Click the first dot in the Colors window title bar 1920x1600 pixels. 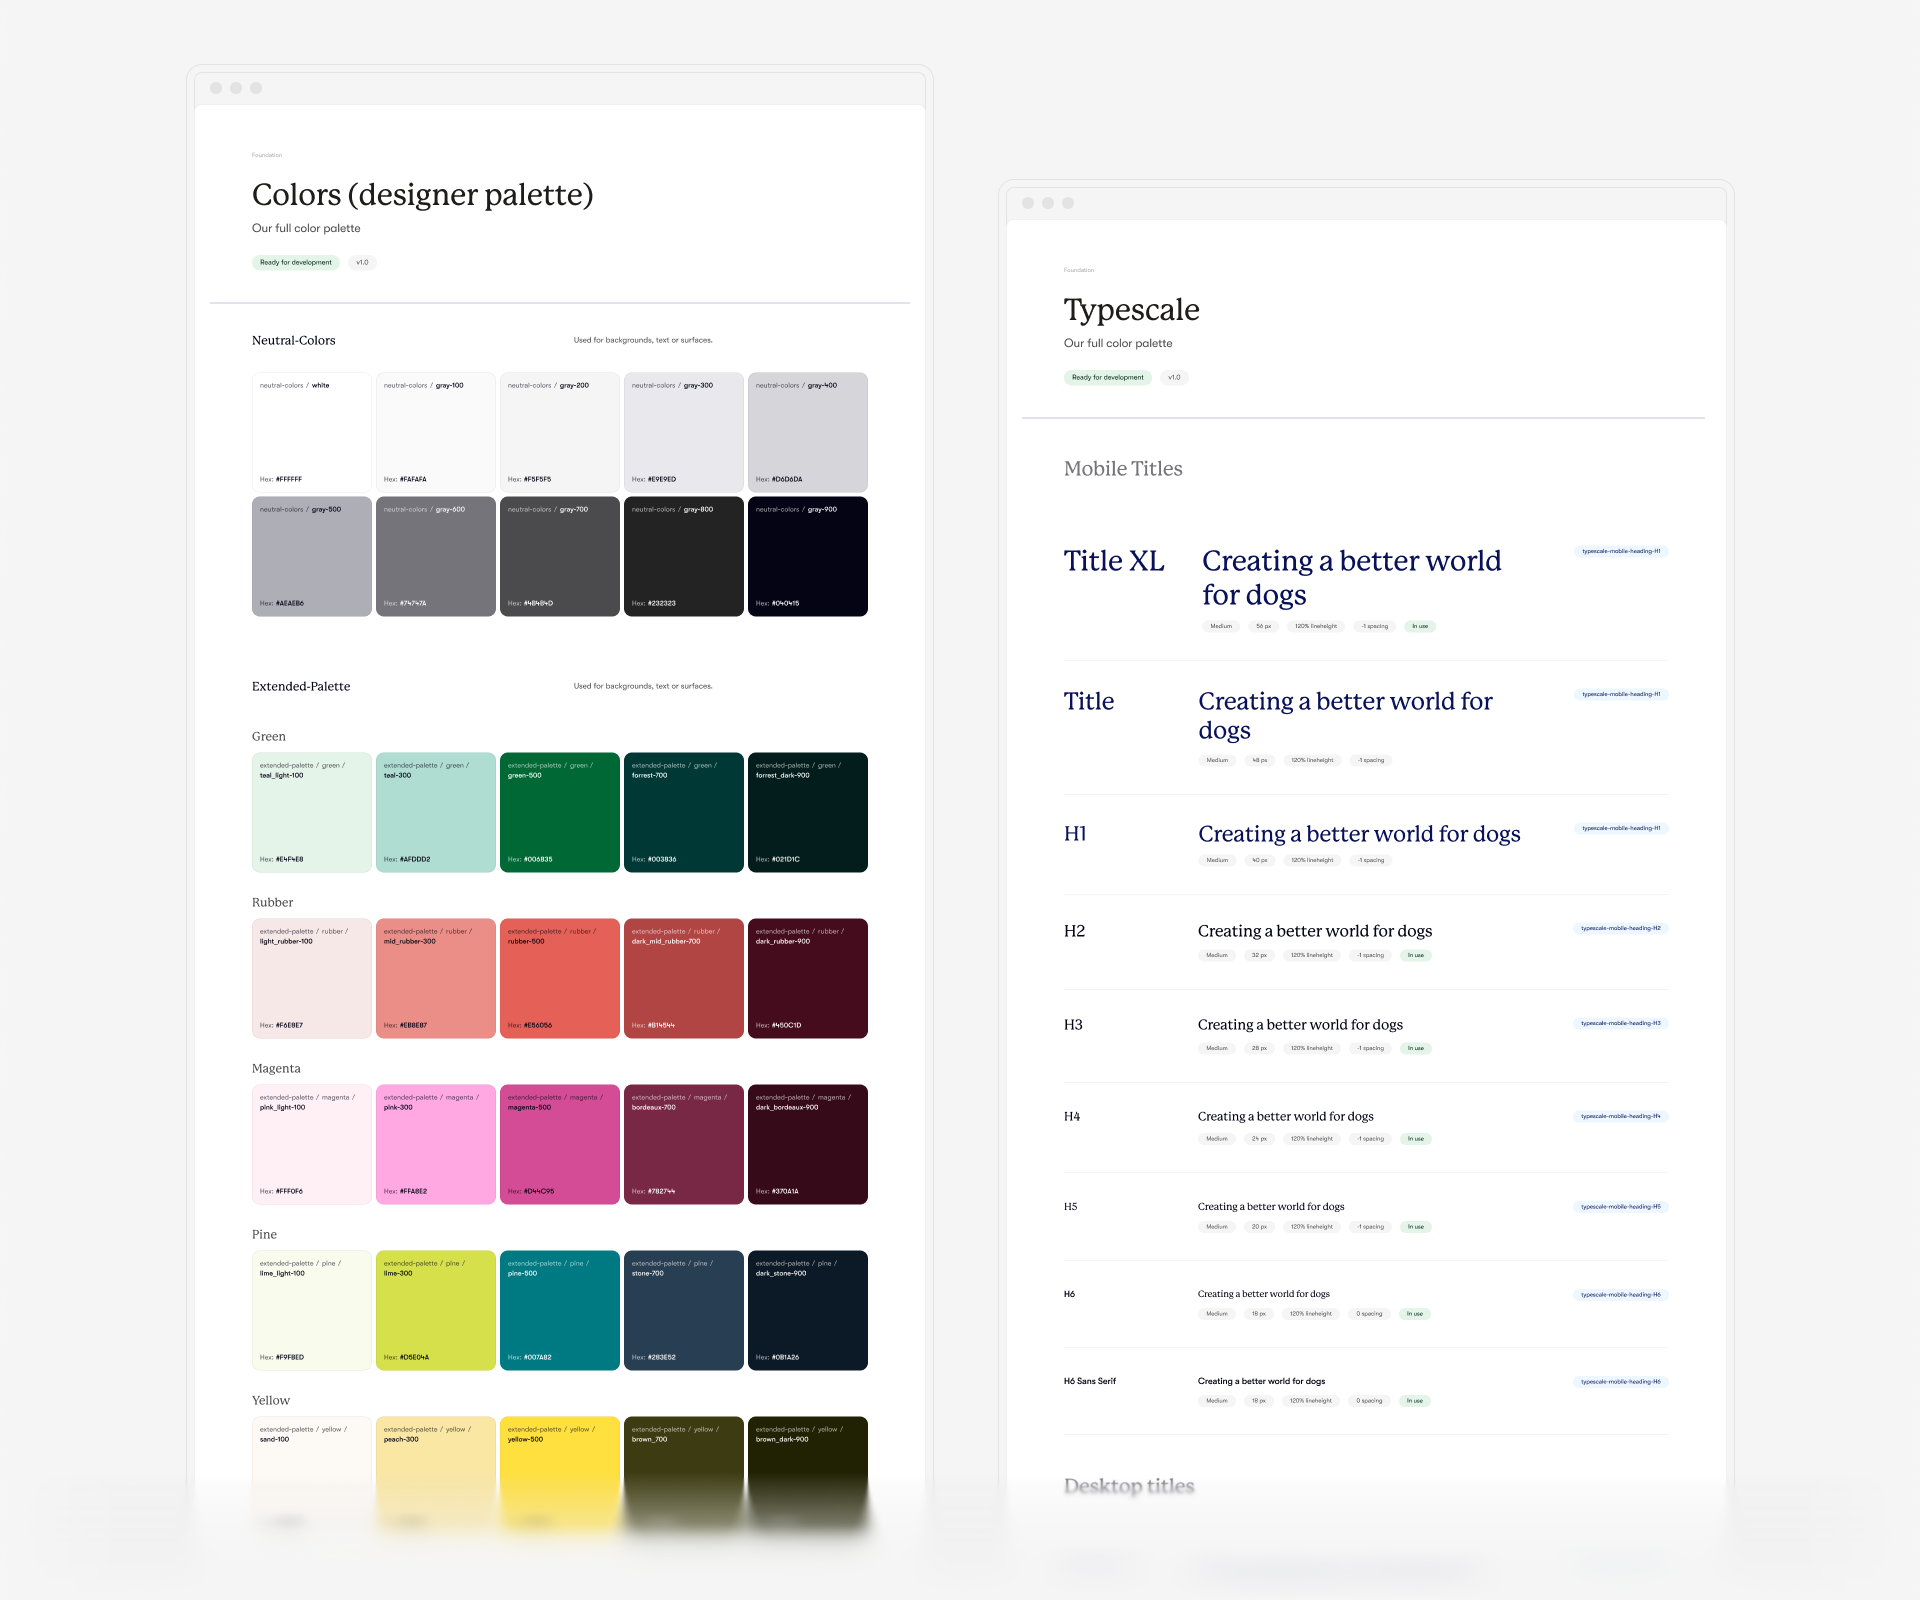tap(216, 88)
